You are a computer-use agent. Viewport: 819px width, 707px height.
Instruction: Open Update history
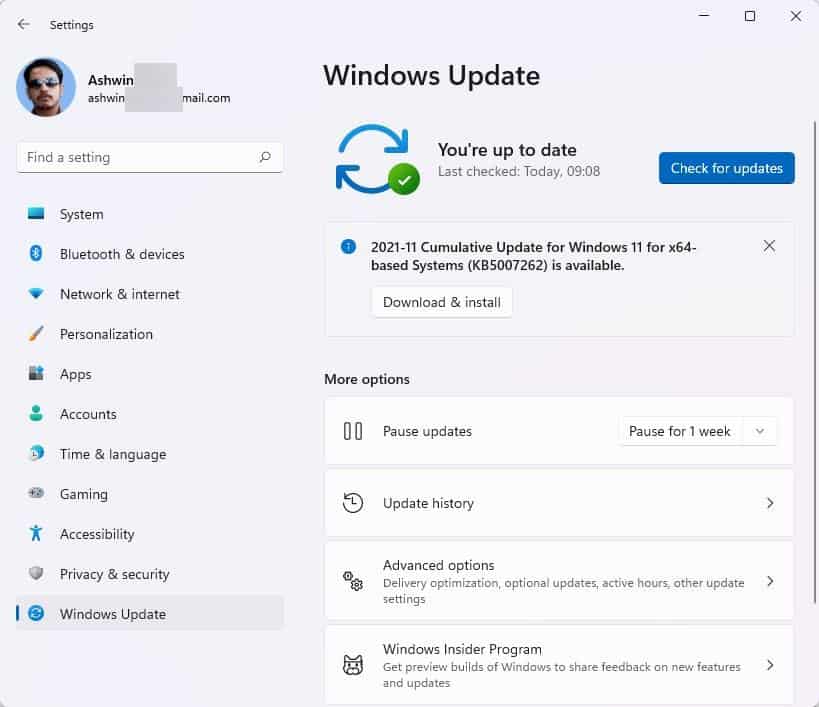(559, 503)
